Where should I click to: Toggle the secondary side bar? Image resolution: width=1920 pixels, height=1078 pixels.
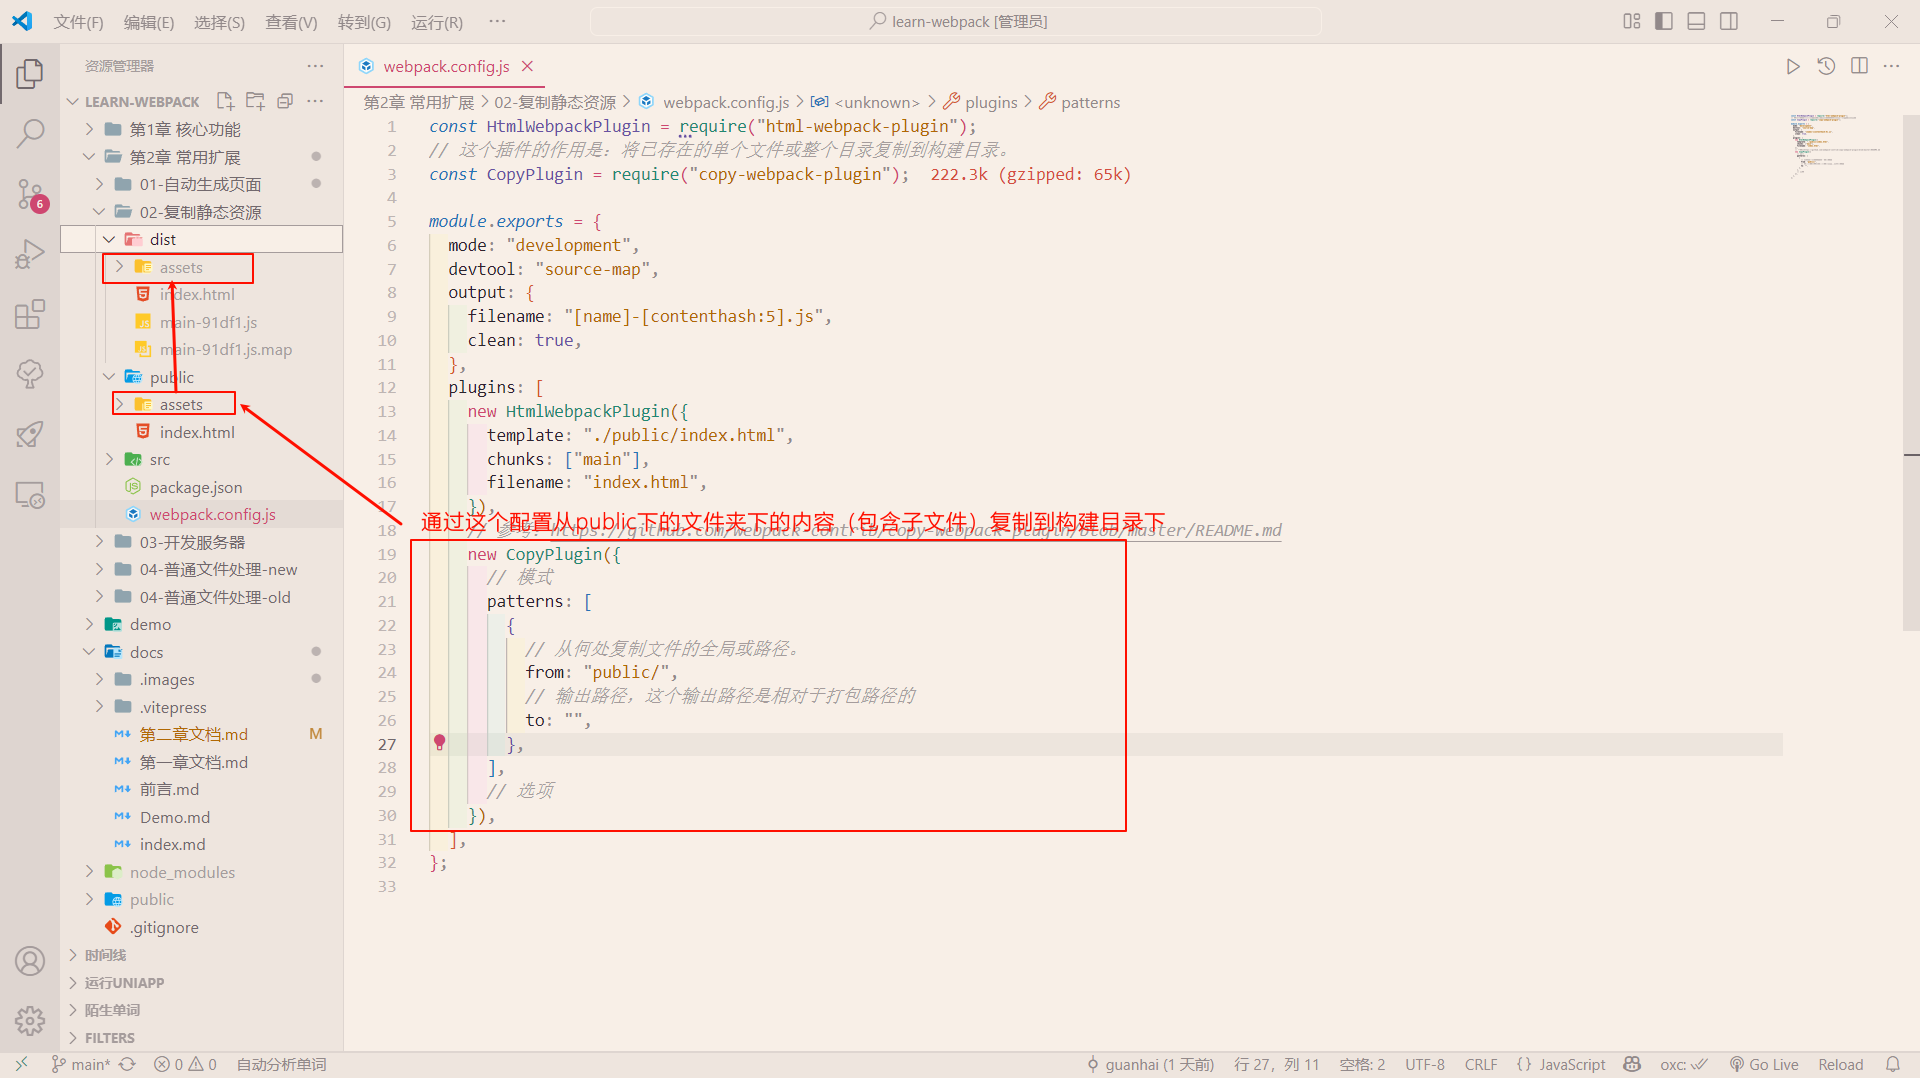[x=1729, y=21]
